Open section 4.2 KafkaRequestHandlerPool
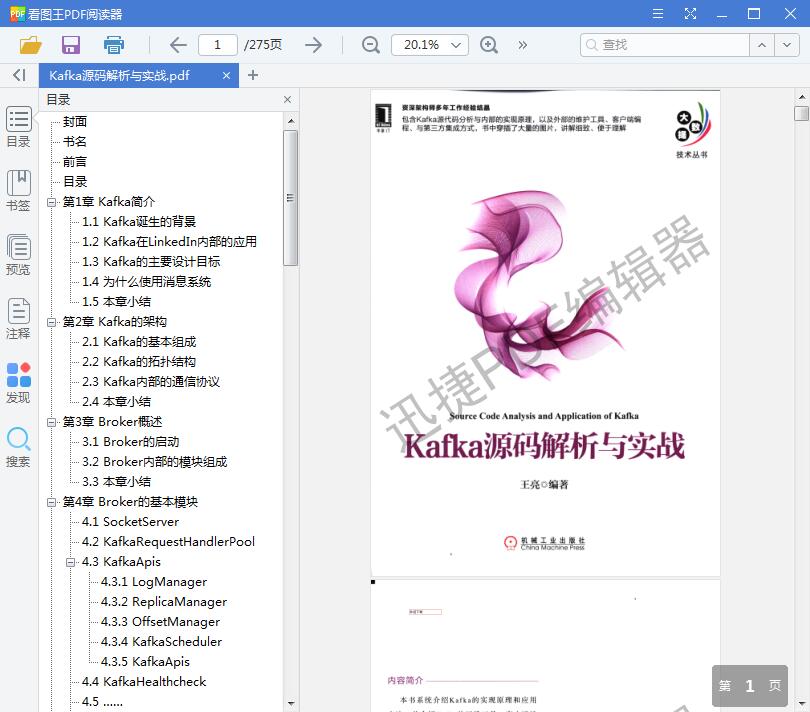Viewport: 810px width, 712px height. click(168, 542)
